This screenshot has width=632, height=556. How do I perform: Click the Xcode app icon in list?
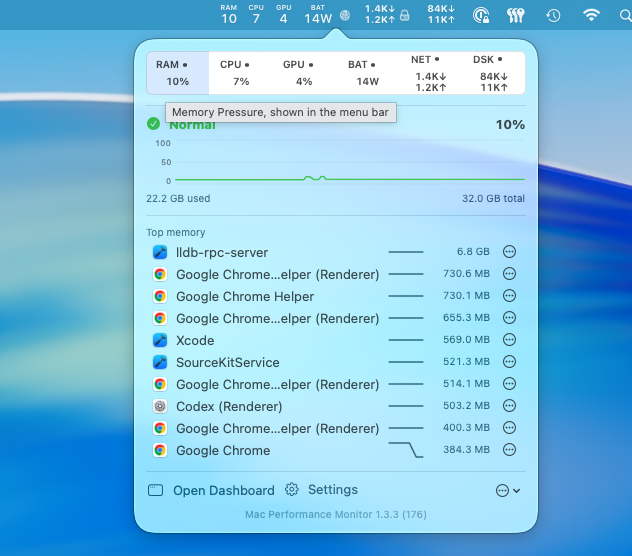coord(160,340)
